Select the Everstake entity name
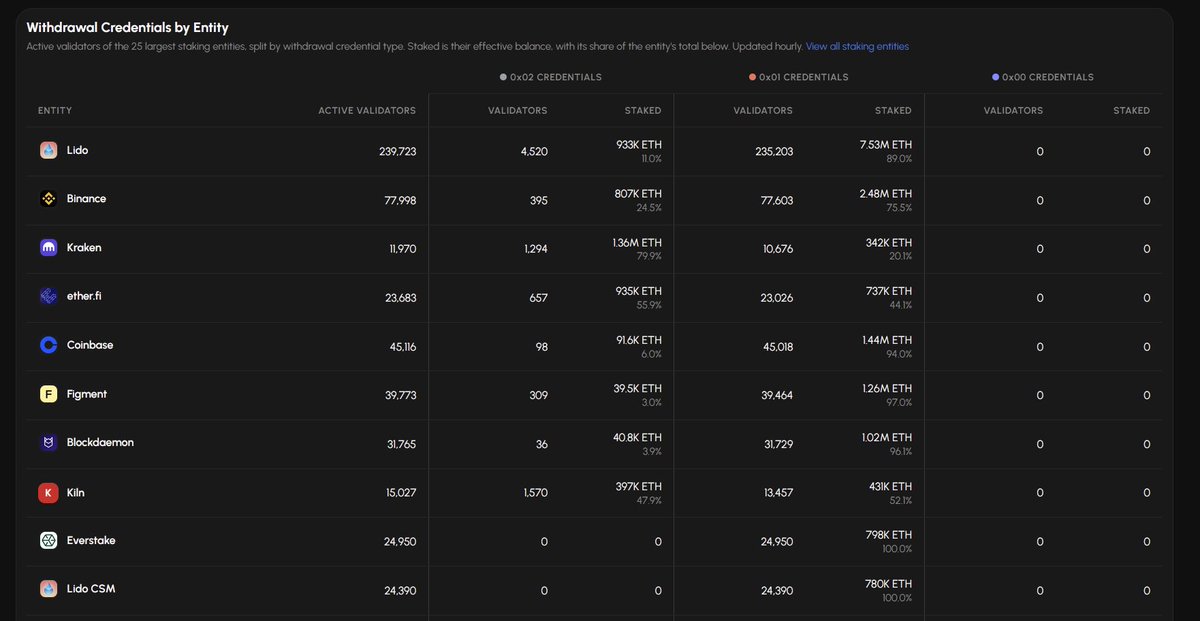 (x=92, y=540)
